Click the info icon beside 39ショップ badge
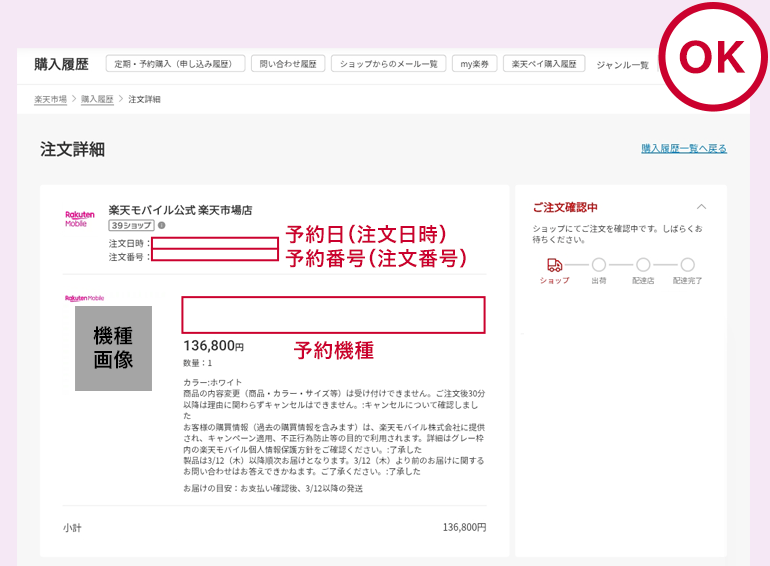 point(162,225)
